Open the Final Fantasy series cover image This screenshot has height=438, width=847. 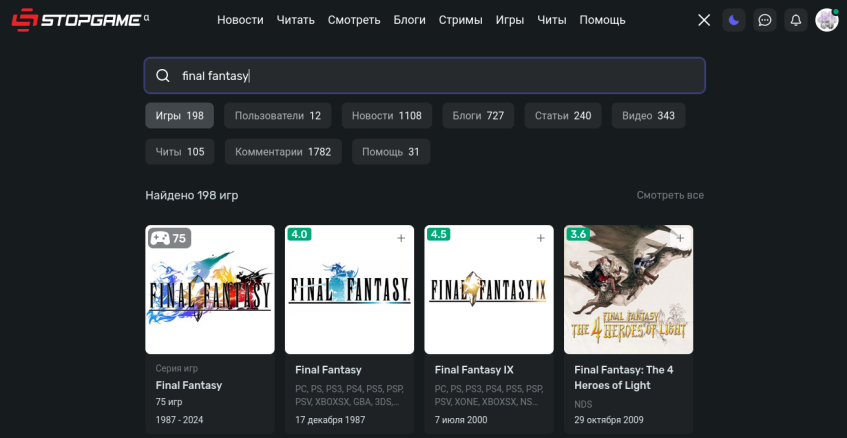210,289
